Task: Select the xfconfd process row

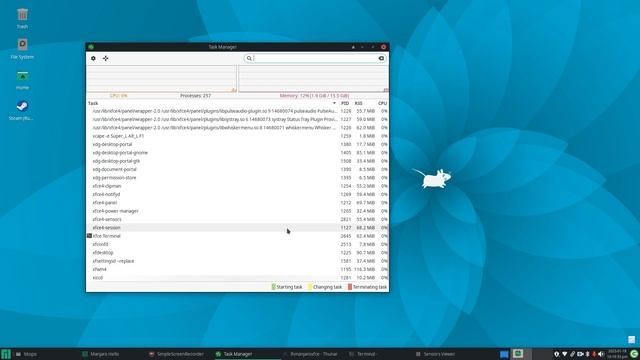Action: 238,244
